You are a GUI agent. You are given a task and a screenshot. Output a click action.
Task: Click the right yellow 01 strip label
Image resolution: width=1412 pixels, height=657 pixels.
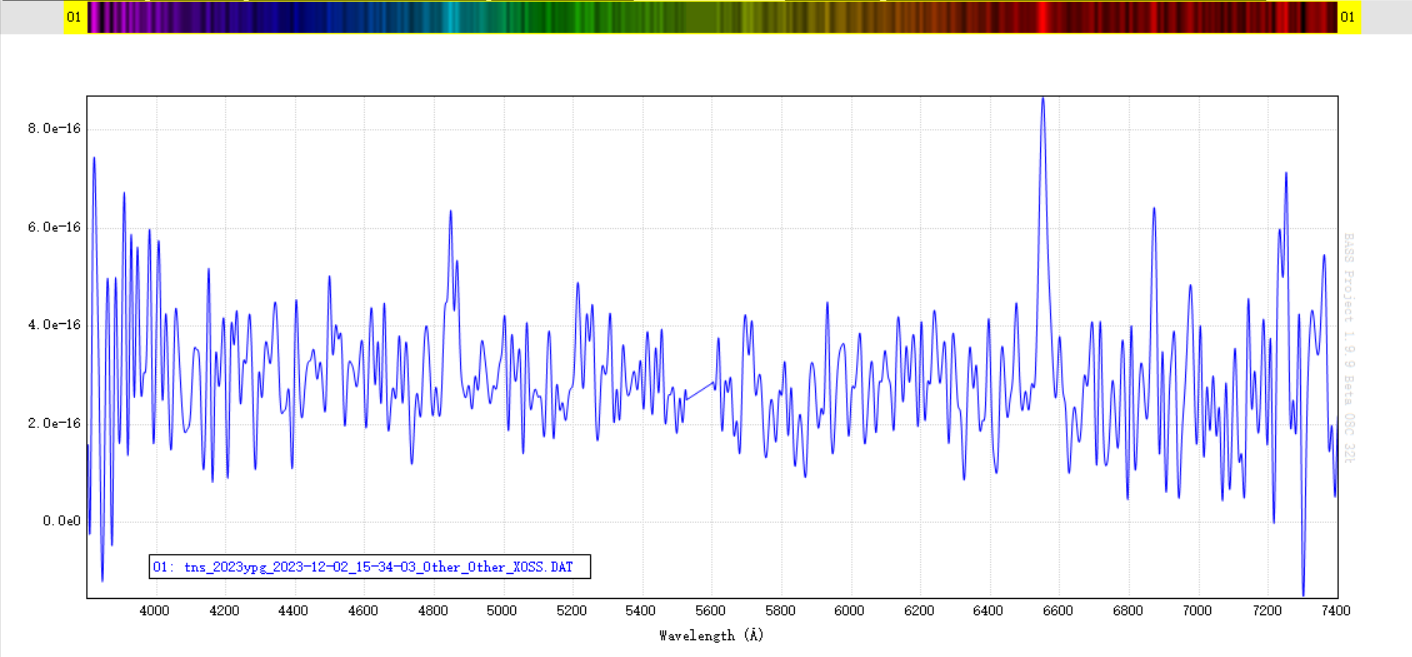pos(1348,17)
